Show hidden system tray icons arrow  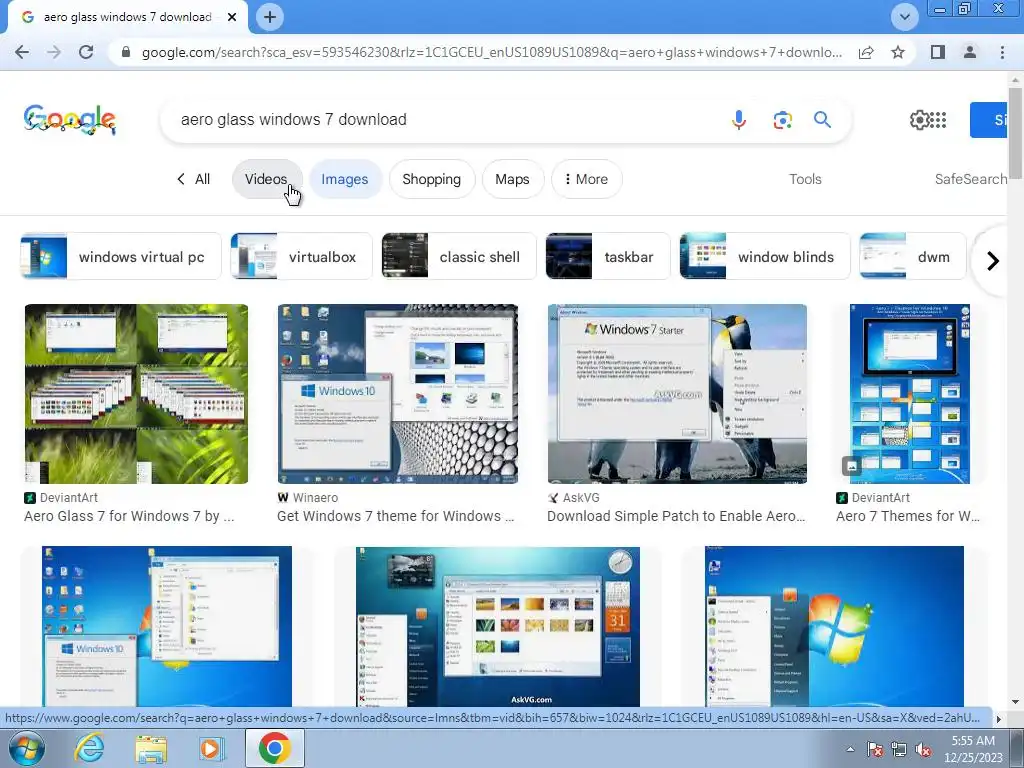(x=850, y=749)
